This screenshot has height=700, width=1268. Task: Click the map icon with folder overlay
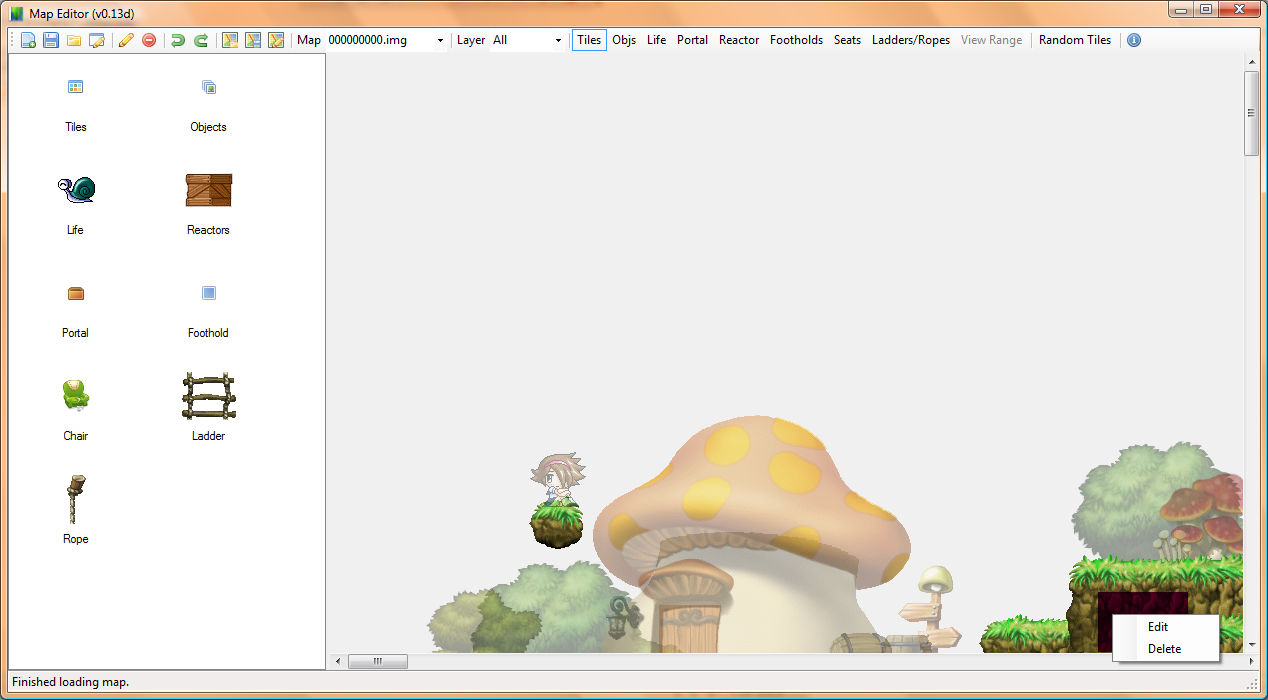(230, 40)
